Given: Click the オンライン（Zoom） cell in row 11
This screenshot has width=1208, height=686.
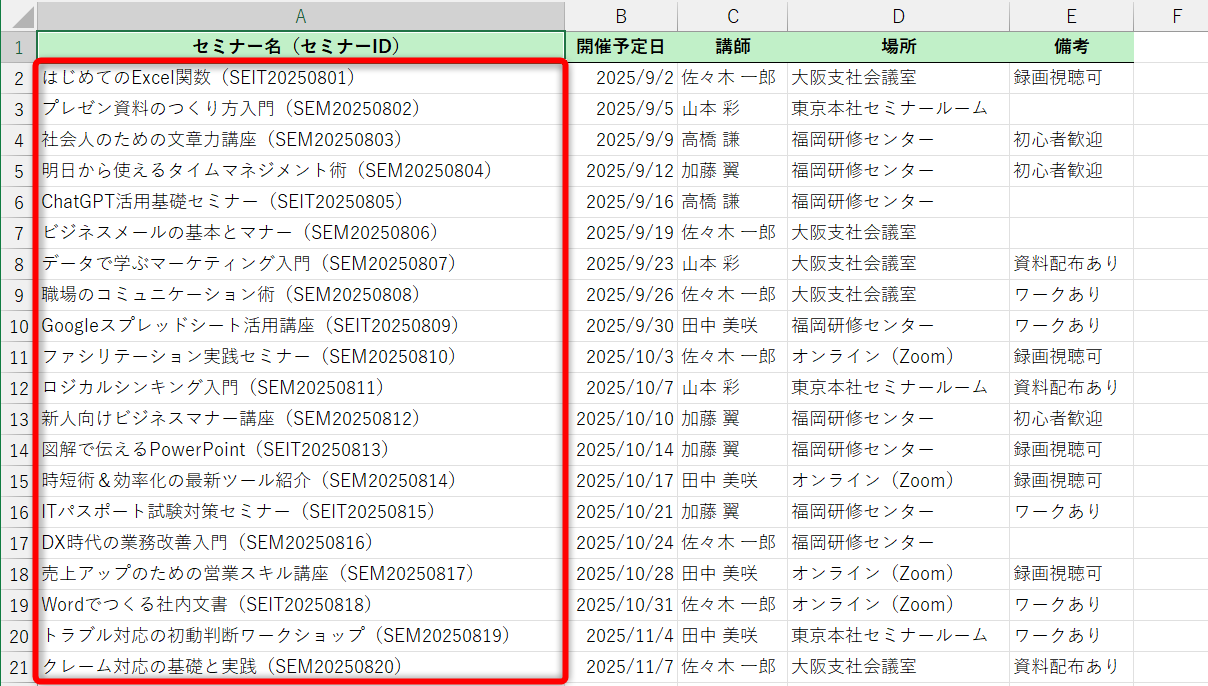Looking at the screenshot, I should 898,356.
